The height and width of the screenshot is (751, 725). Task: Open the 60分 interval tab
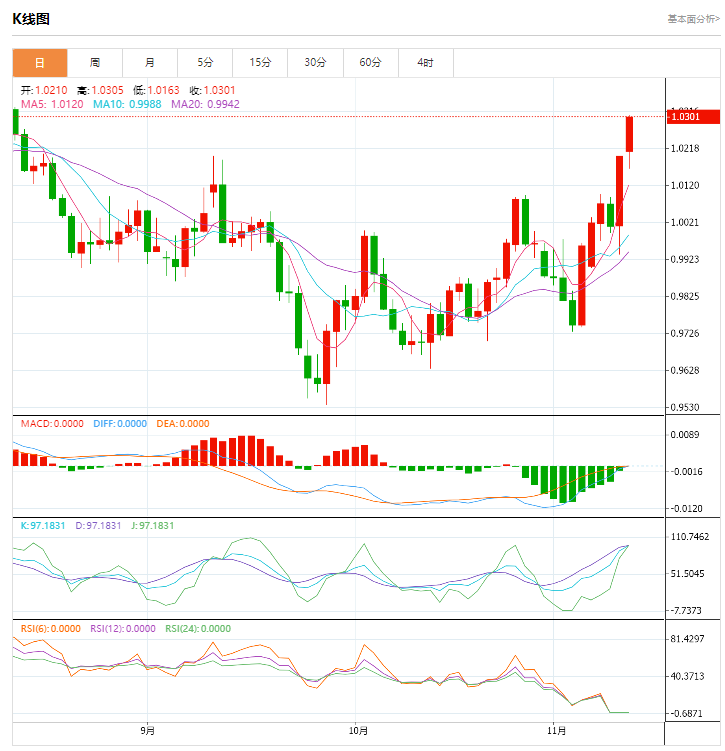coord(371,63)
